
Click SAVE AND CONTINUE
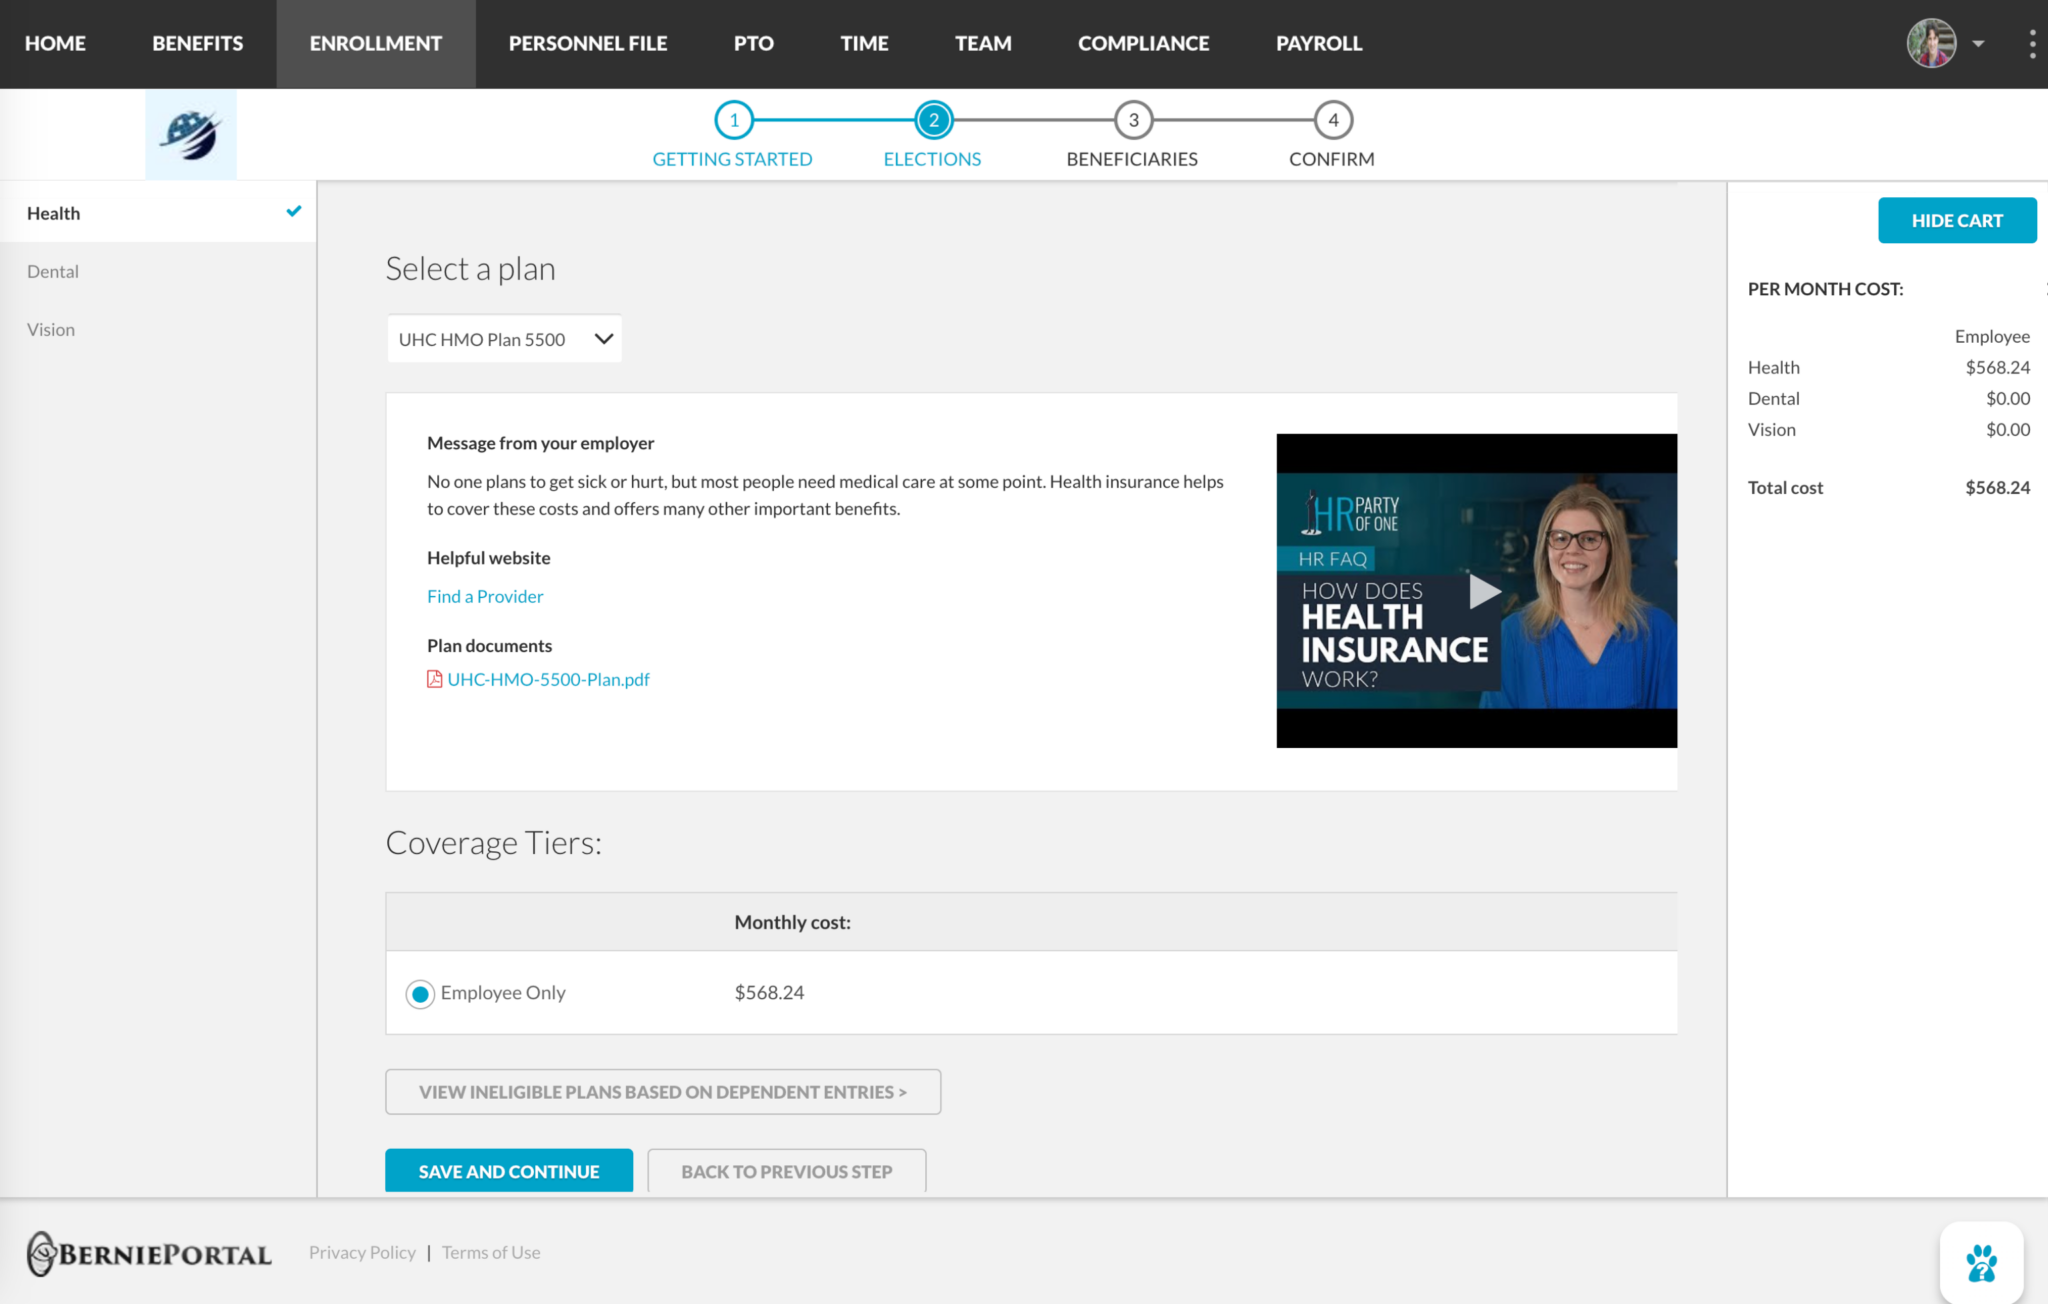[x=508, y=1171]
